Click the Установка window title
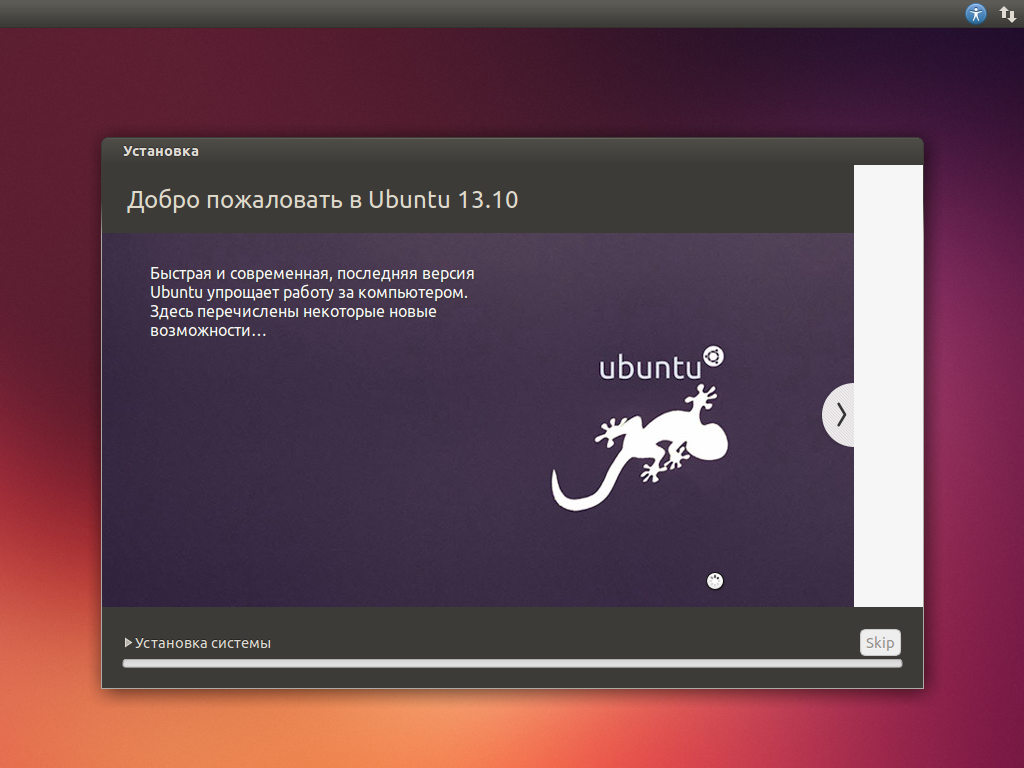The image size is (1024, 768). (x=161, y=151)
